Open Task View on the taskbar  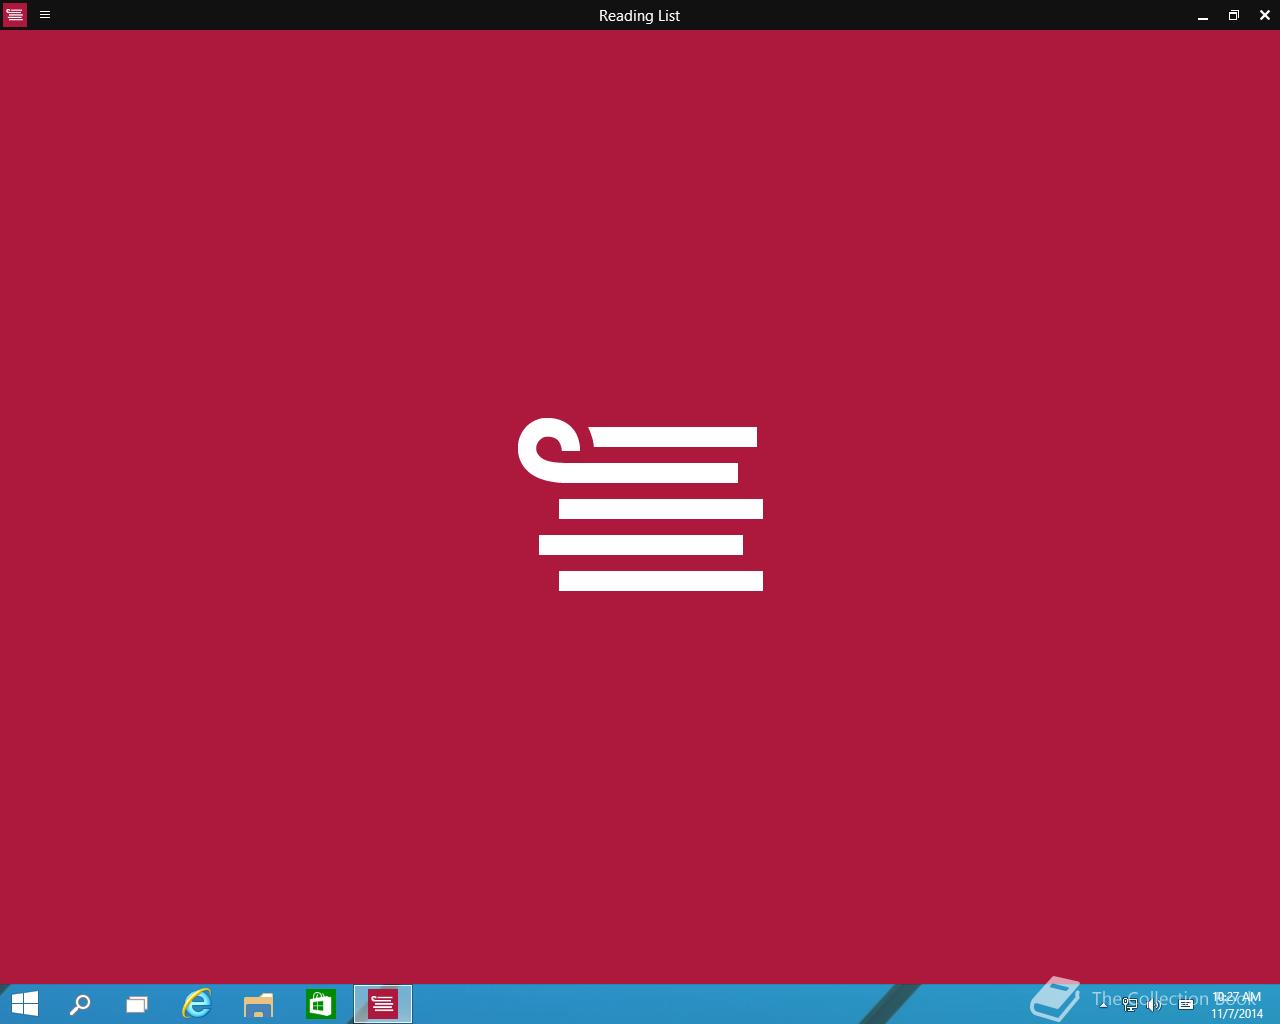tap(137, 1004)
